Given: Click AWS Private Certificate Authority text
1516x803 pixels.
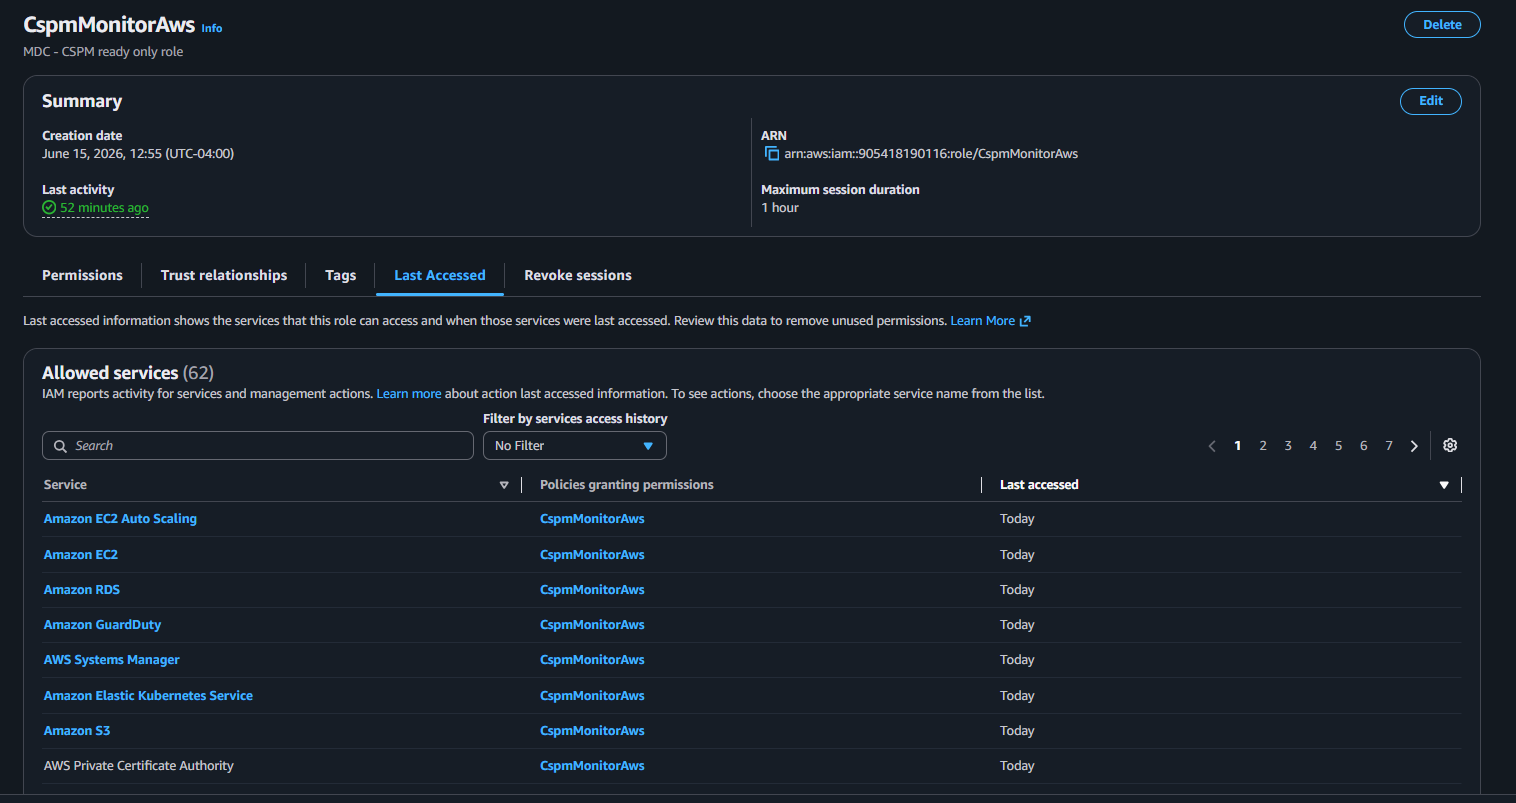Looking at the screenshot, I should pyautogui.click(x=139, y=766).
